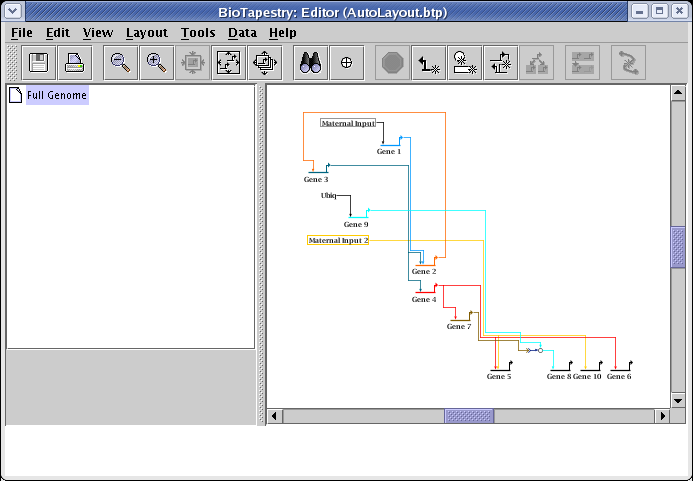This screenshot has height=481, width=693.
Task: Click the crosshair center icon
Action: click(x=347, y=63)
